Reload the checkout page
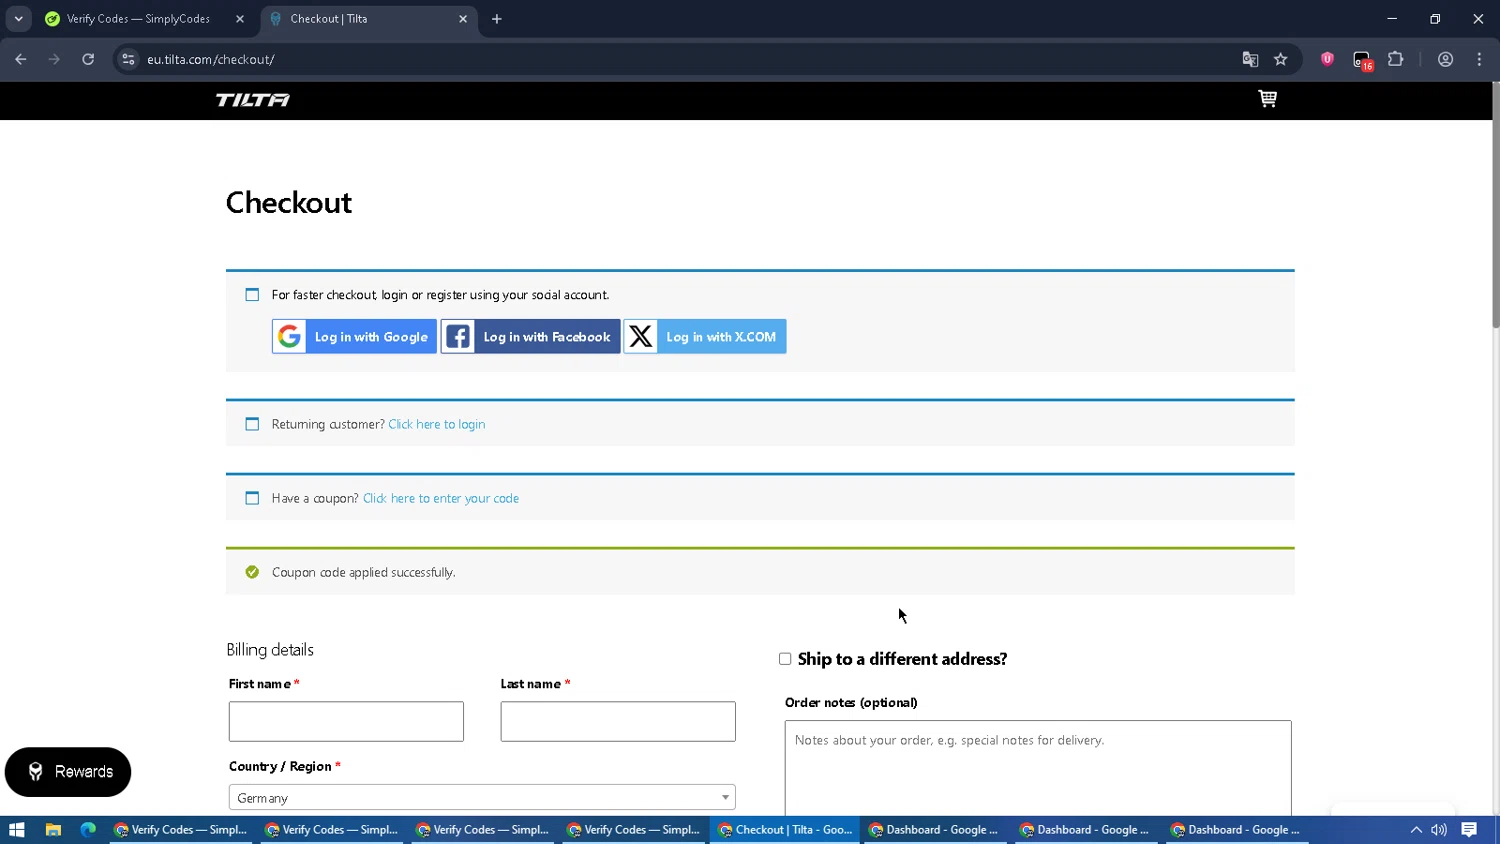The image size is (1500, 844). tap(88, 59)
